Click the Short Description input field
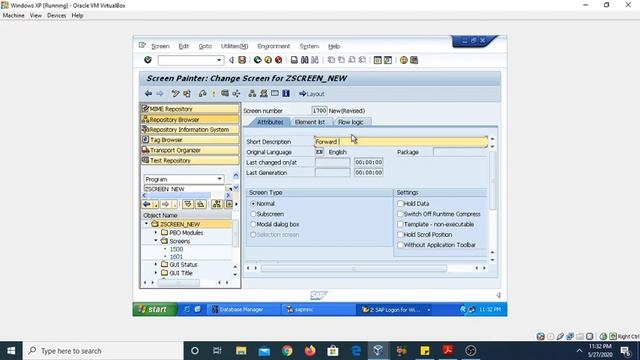 401,142
